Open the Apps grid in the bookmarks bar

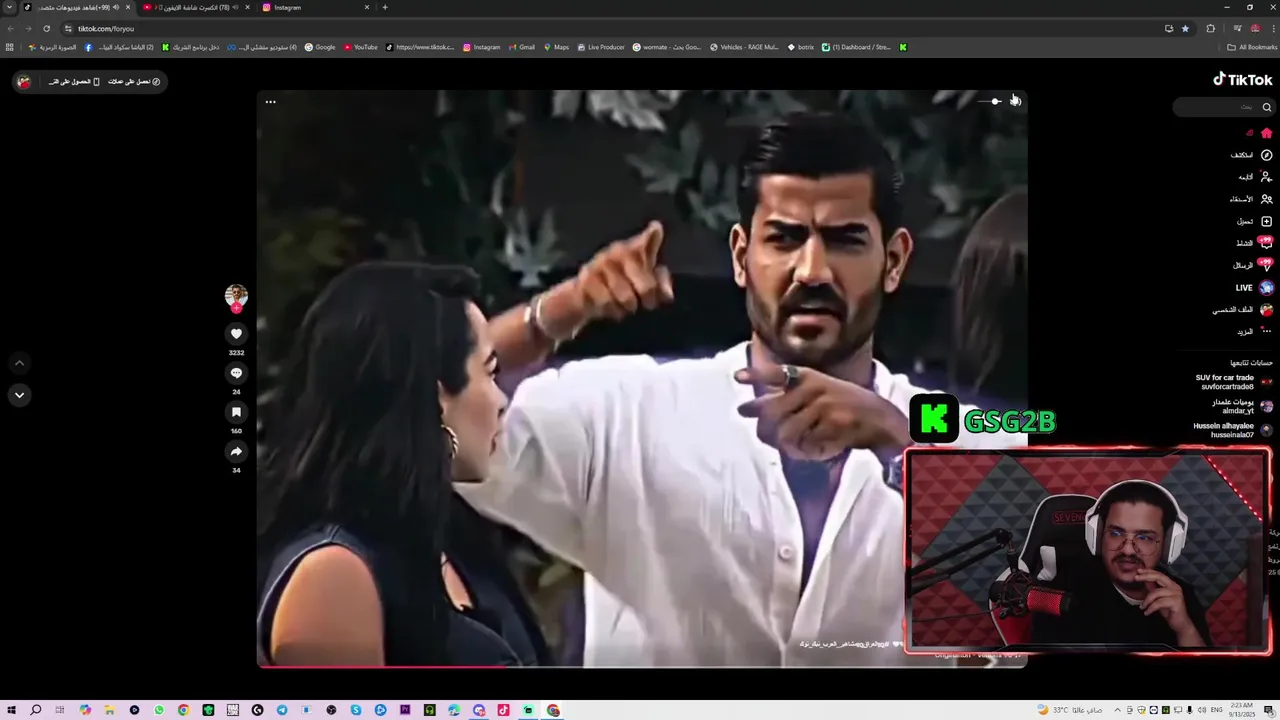click(x=10, y=47)
